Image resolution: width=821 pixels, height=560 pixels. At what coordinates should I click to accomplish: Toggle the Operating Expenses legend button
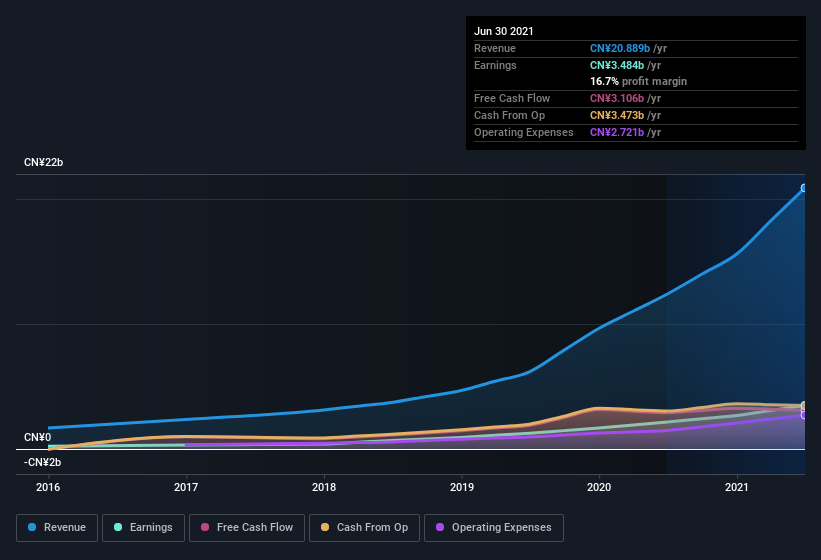pos(494,528)
